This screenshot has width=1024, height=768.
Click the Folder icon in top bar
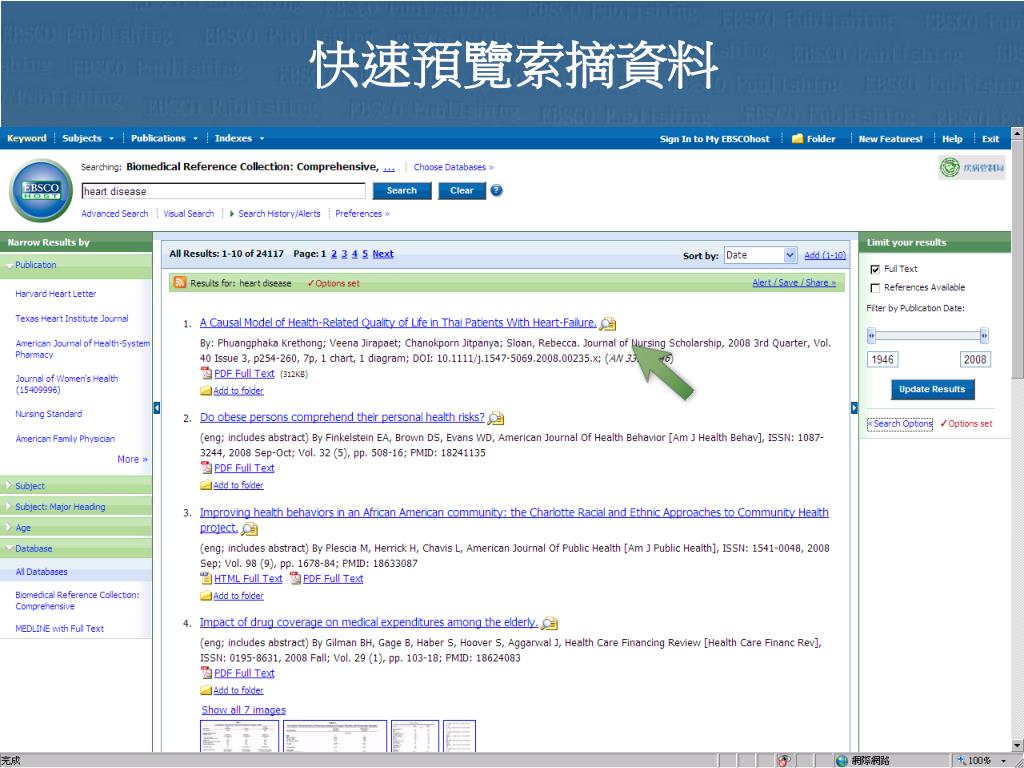pos(797,138)
